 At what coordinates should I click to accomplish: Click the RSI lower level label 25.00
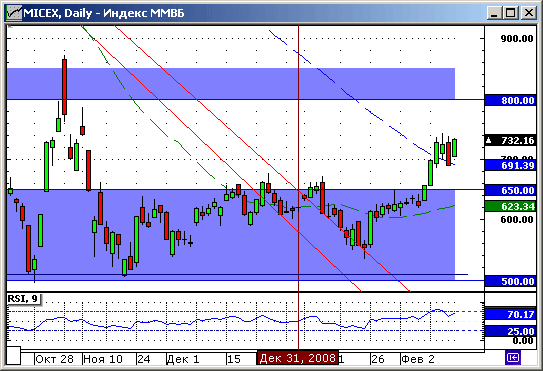click(x=514, y=331)
